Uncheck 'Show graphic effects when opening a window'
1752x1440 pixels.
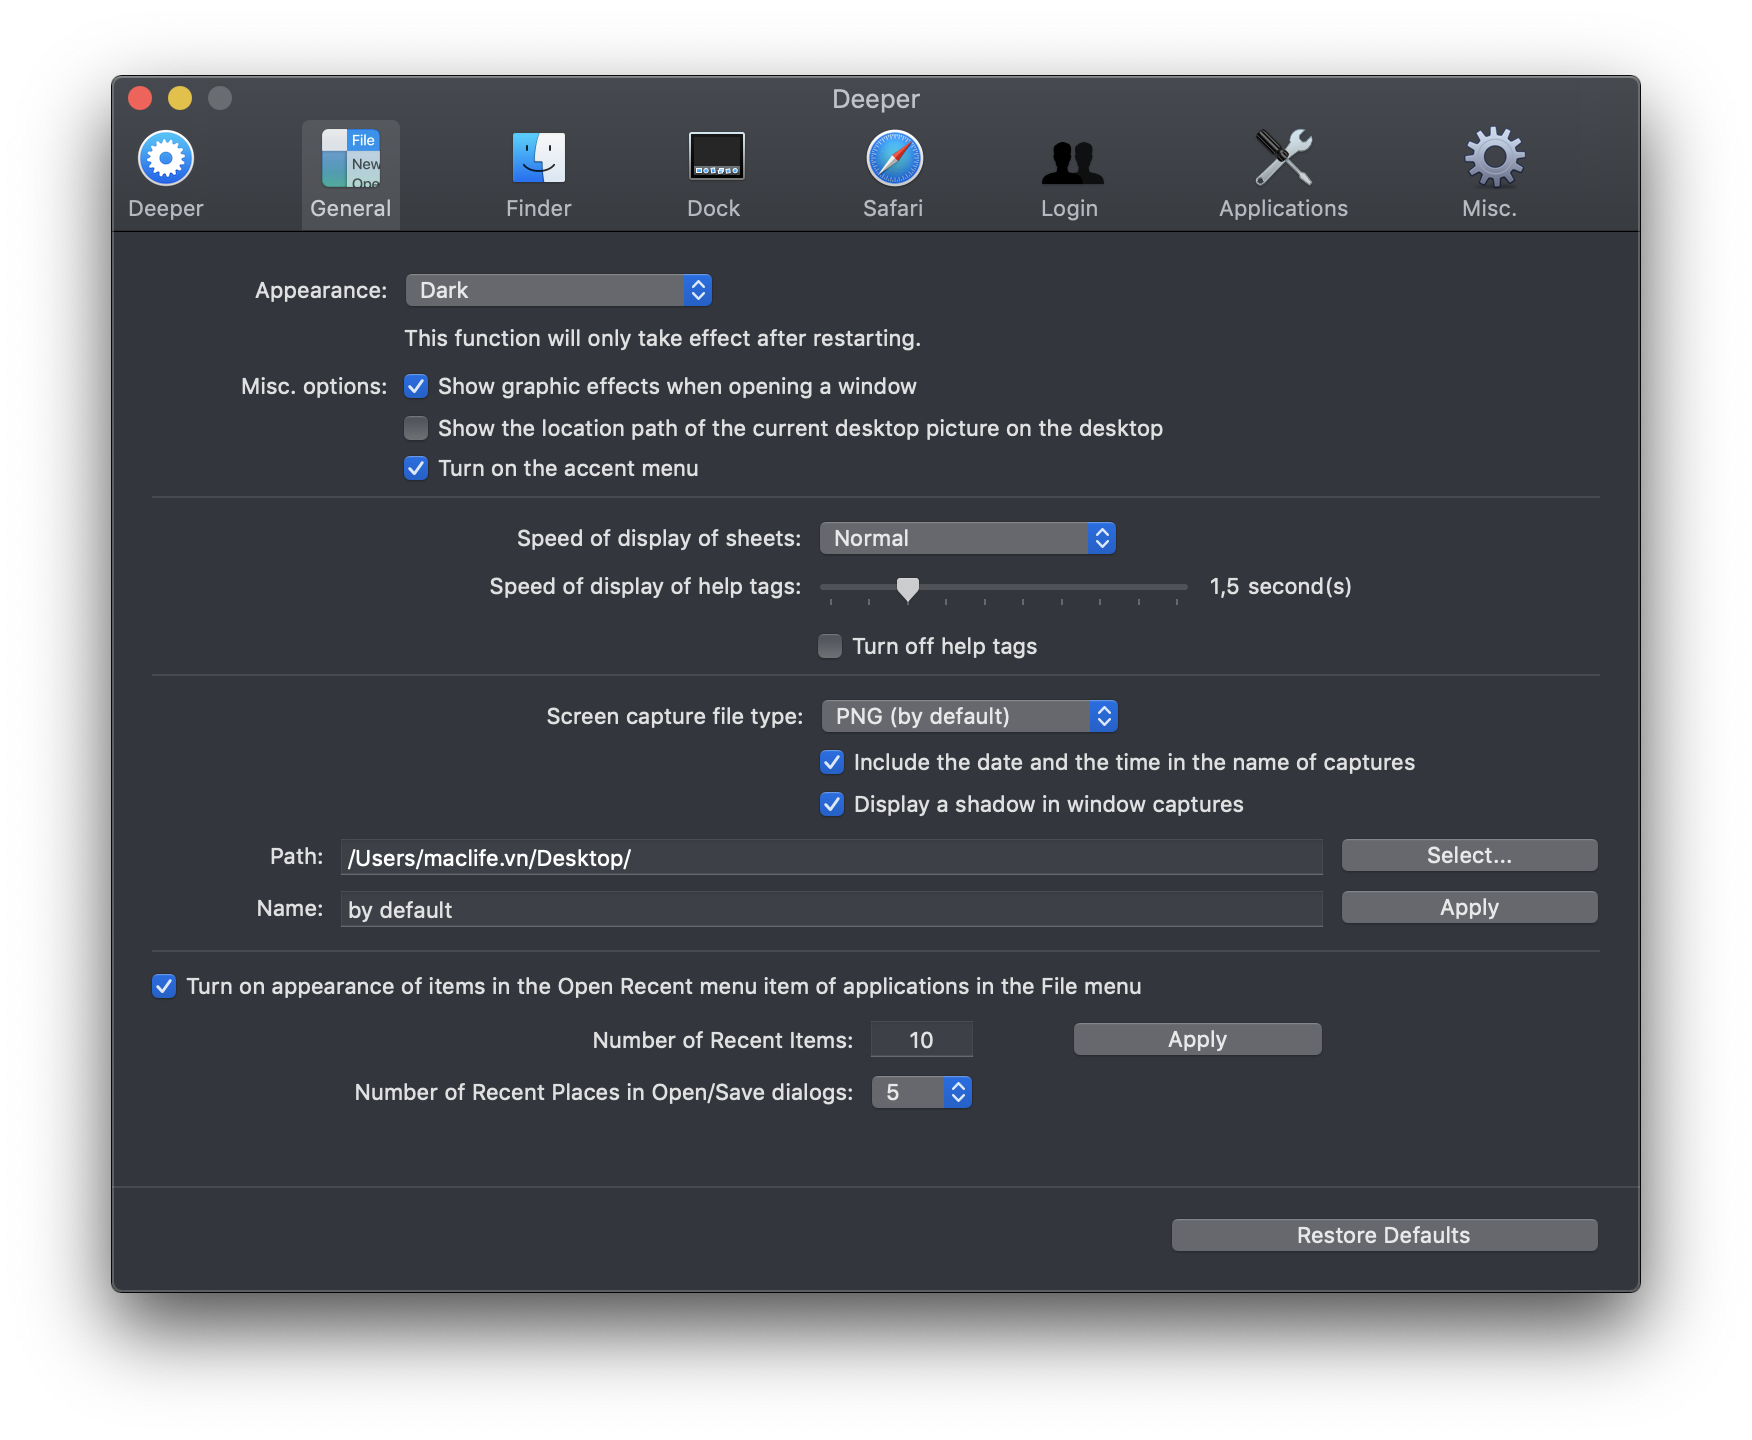tap(416, 386)
